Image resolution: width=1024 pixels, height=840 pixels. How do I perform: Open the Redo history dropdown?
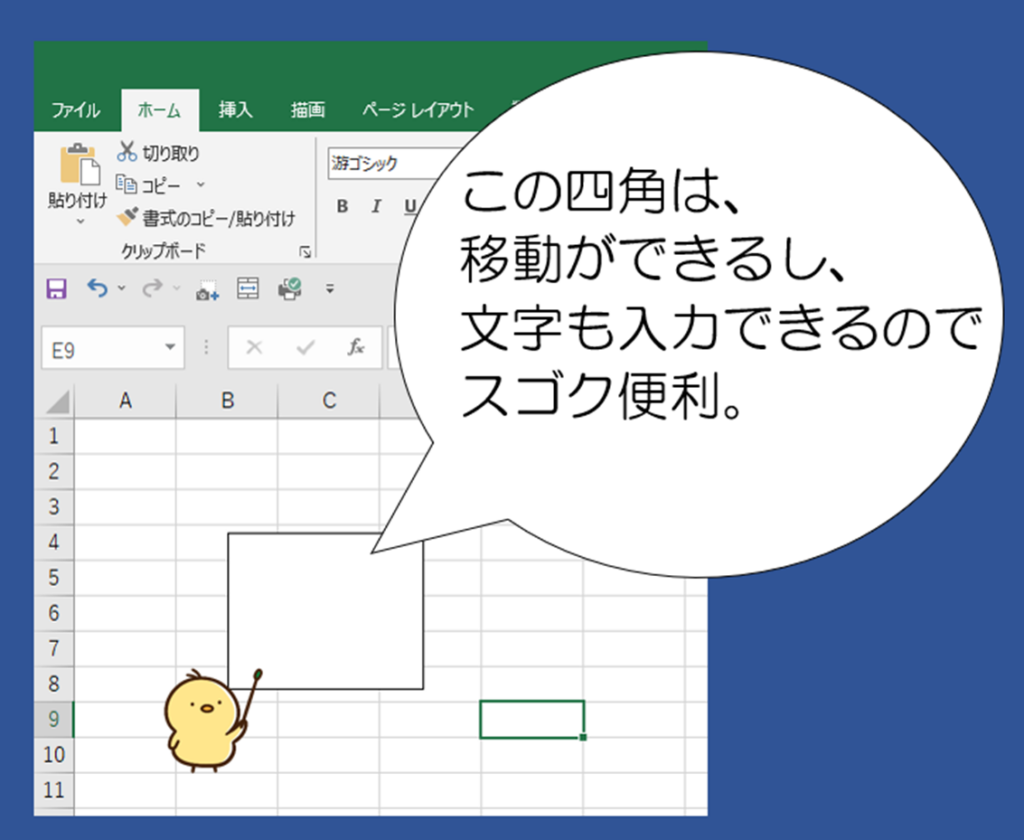click(x=176, y=287)
